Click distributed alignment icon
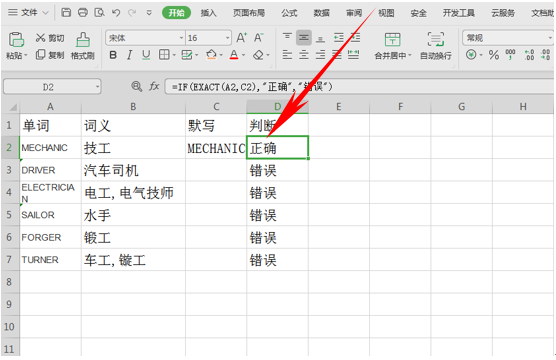Viewport: 556px width, 360px height. (x=354, y=55)
